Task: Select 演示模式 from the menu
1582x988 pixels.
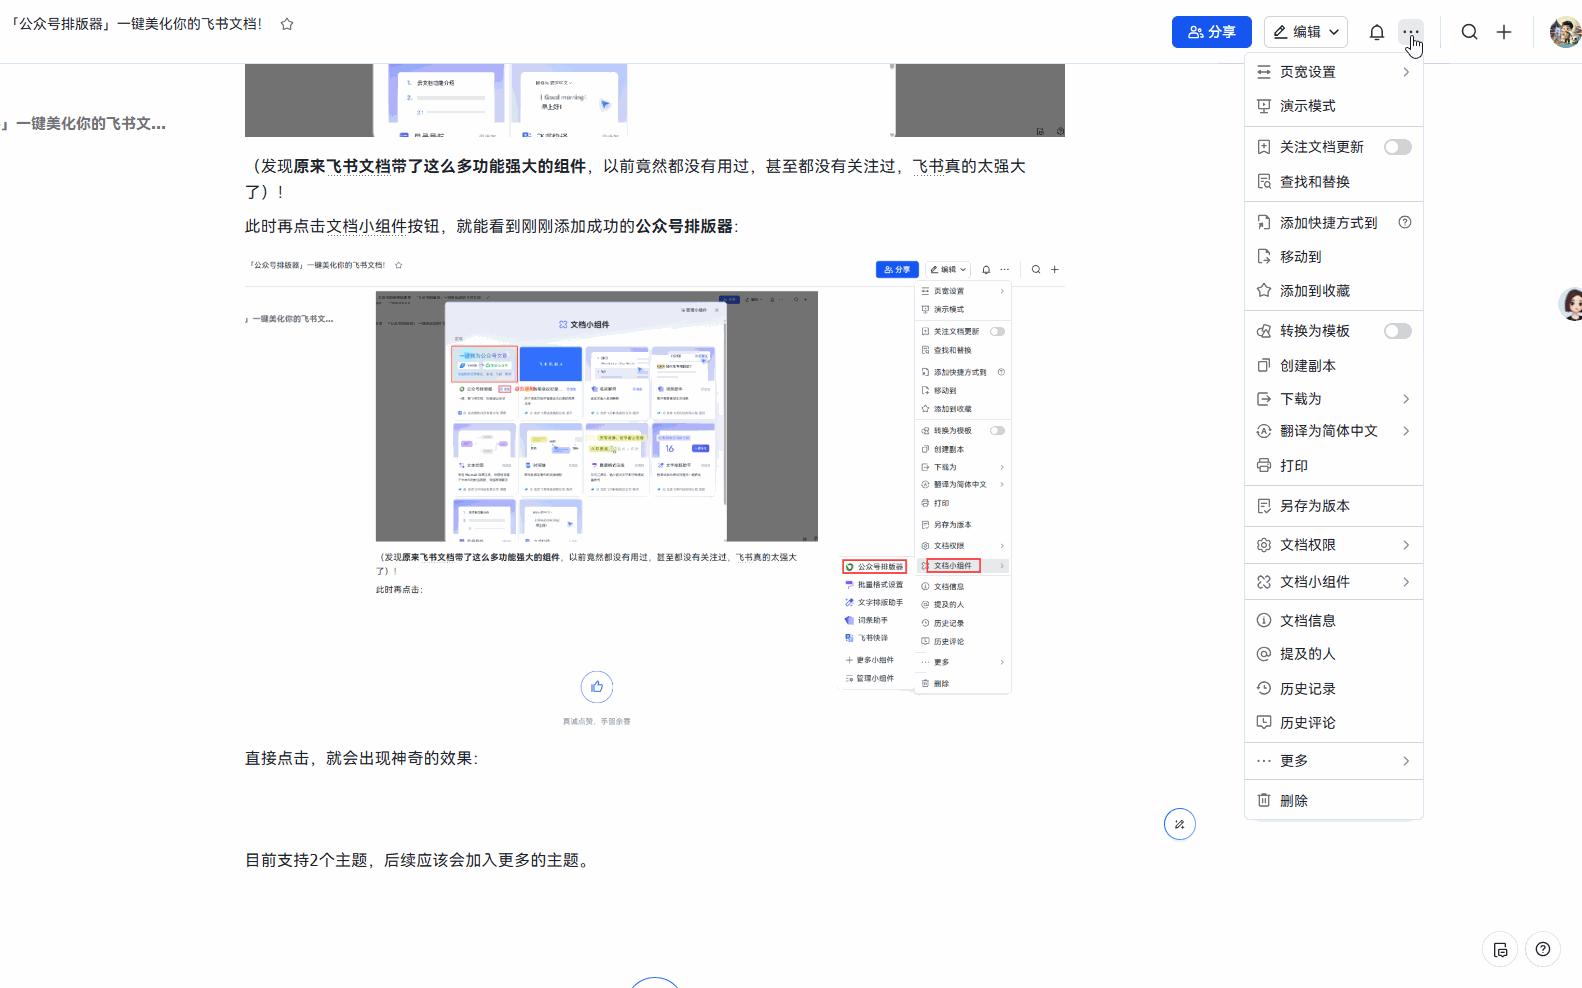Action: tap(1334, 106)
